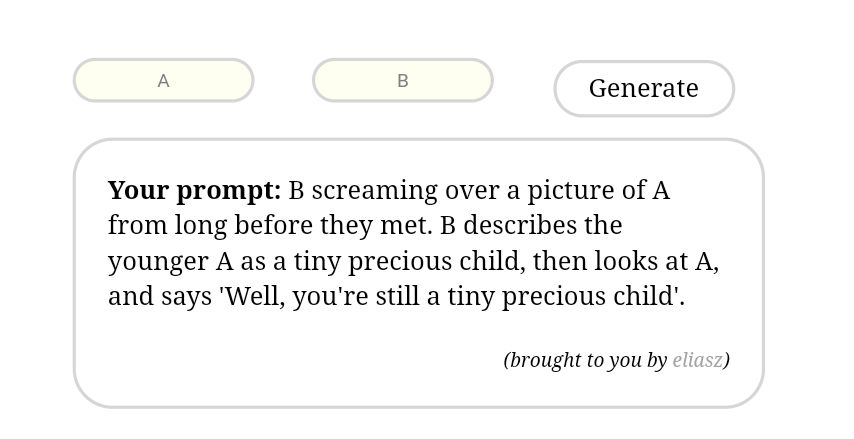
Task: Click the word 'picture' in the prompt
Action: tap(562, 191)
